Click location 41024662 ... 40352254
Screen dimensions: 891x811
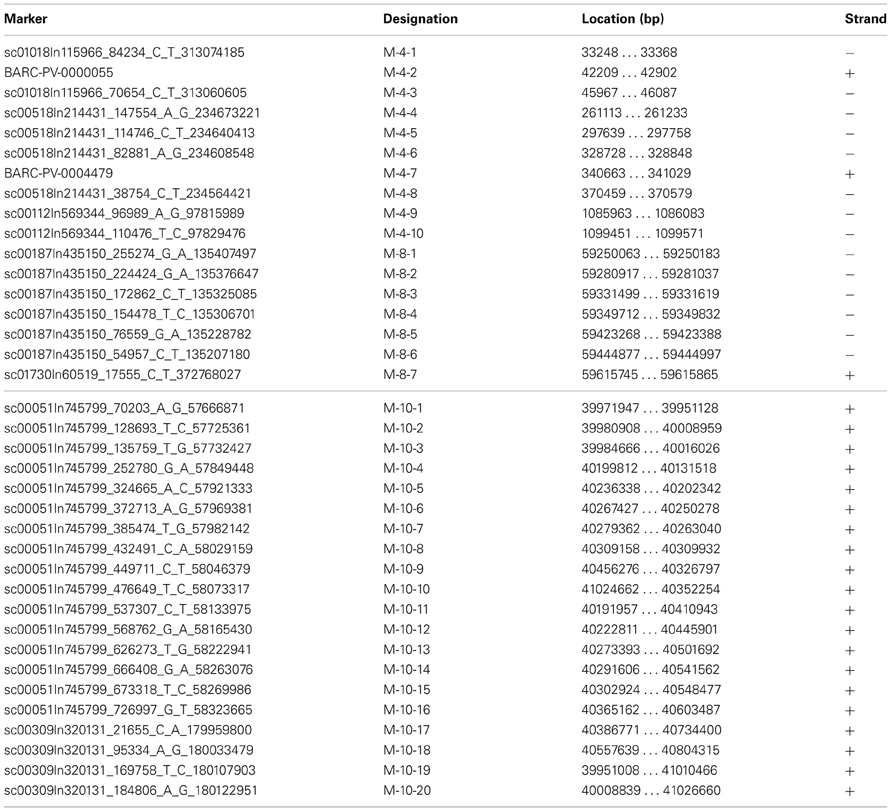(651, 589)
